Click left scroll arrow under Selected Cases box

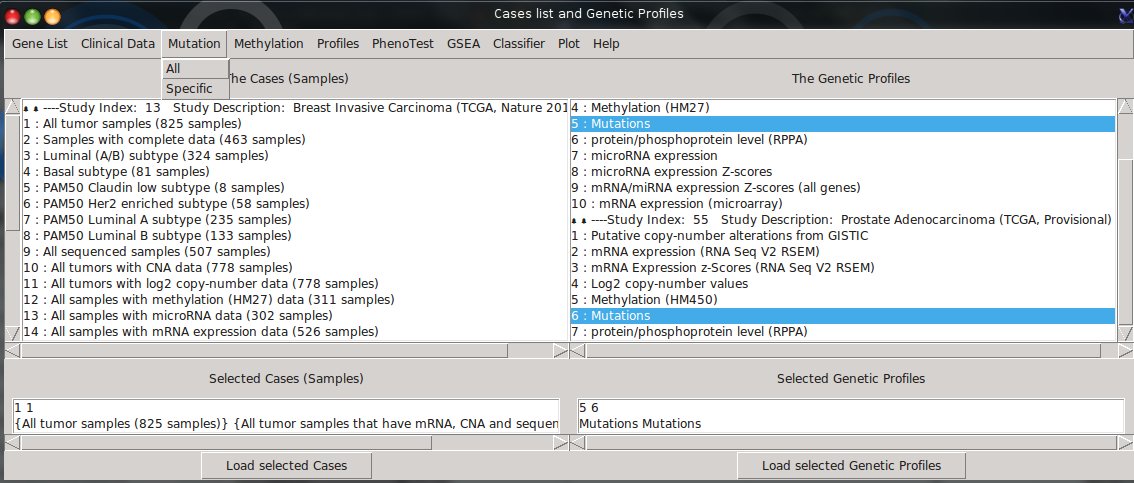[11, 442]
